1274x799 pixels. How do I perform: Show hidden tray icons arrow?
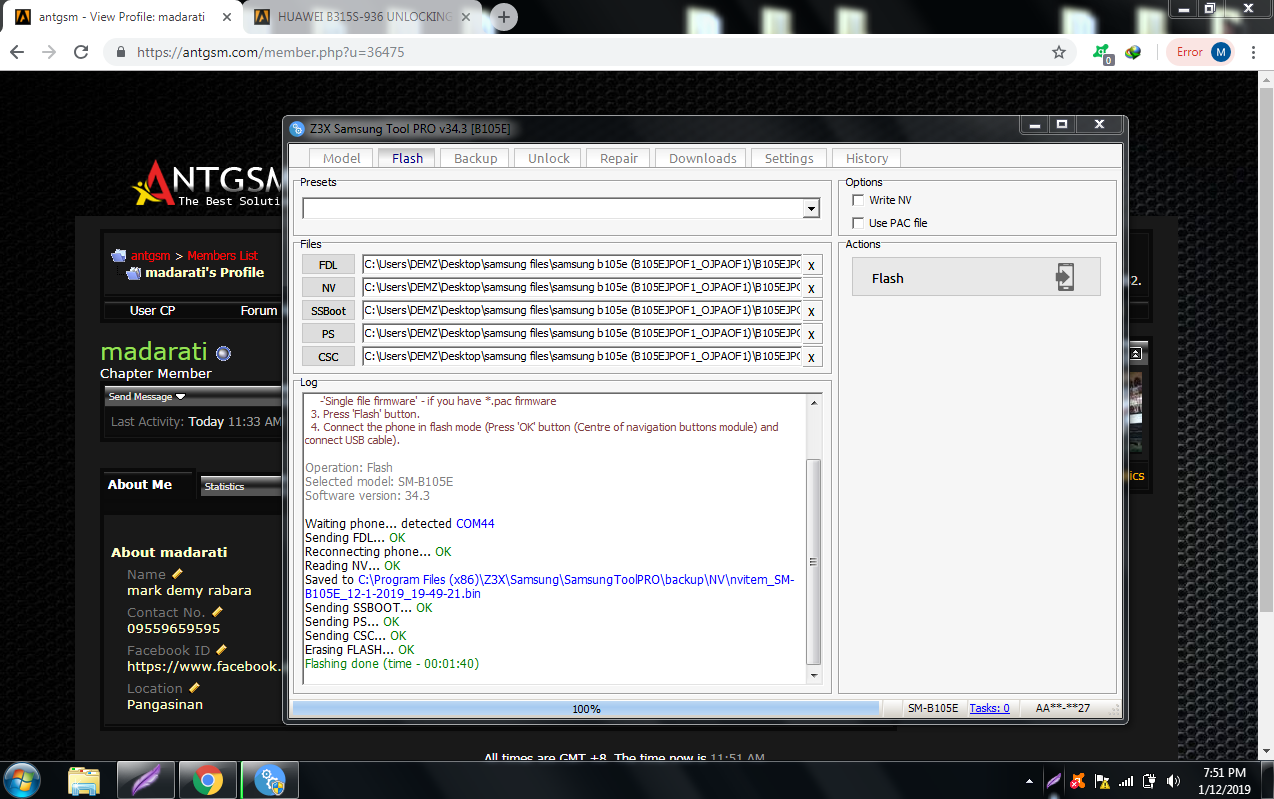[1030, 780]
